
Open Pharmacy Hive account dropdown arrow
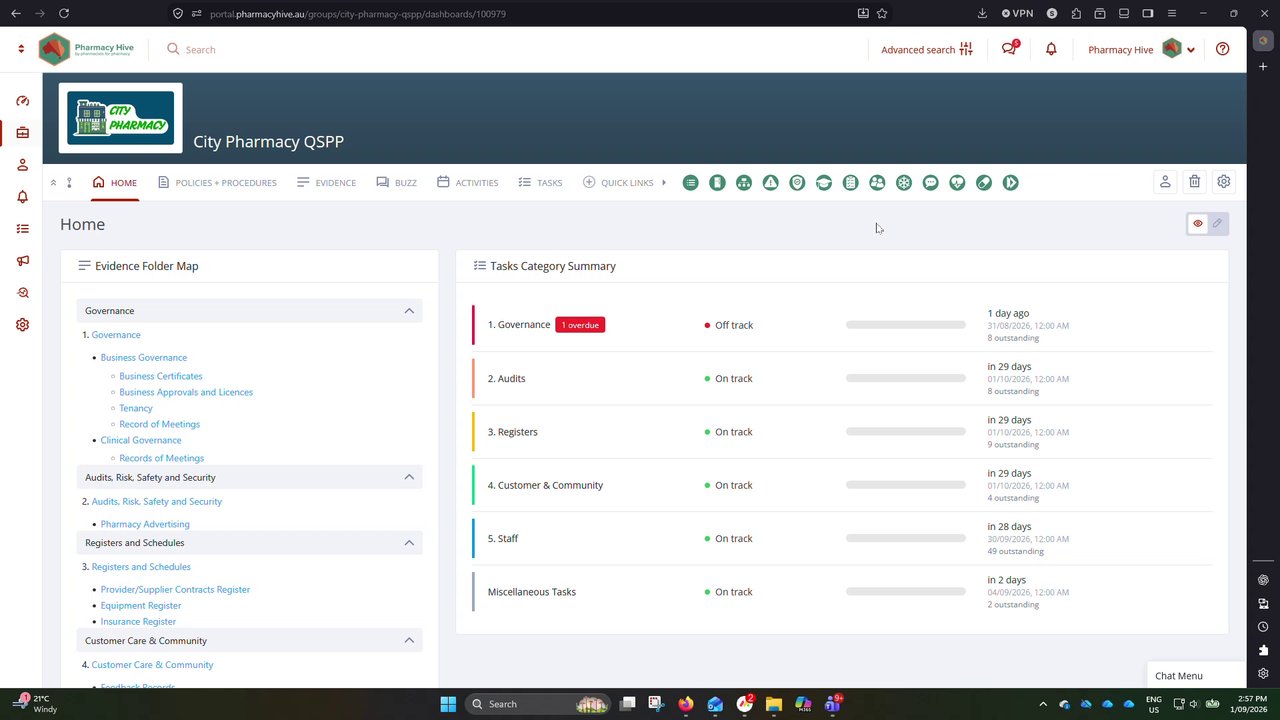(x=1190, y=50)
